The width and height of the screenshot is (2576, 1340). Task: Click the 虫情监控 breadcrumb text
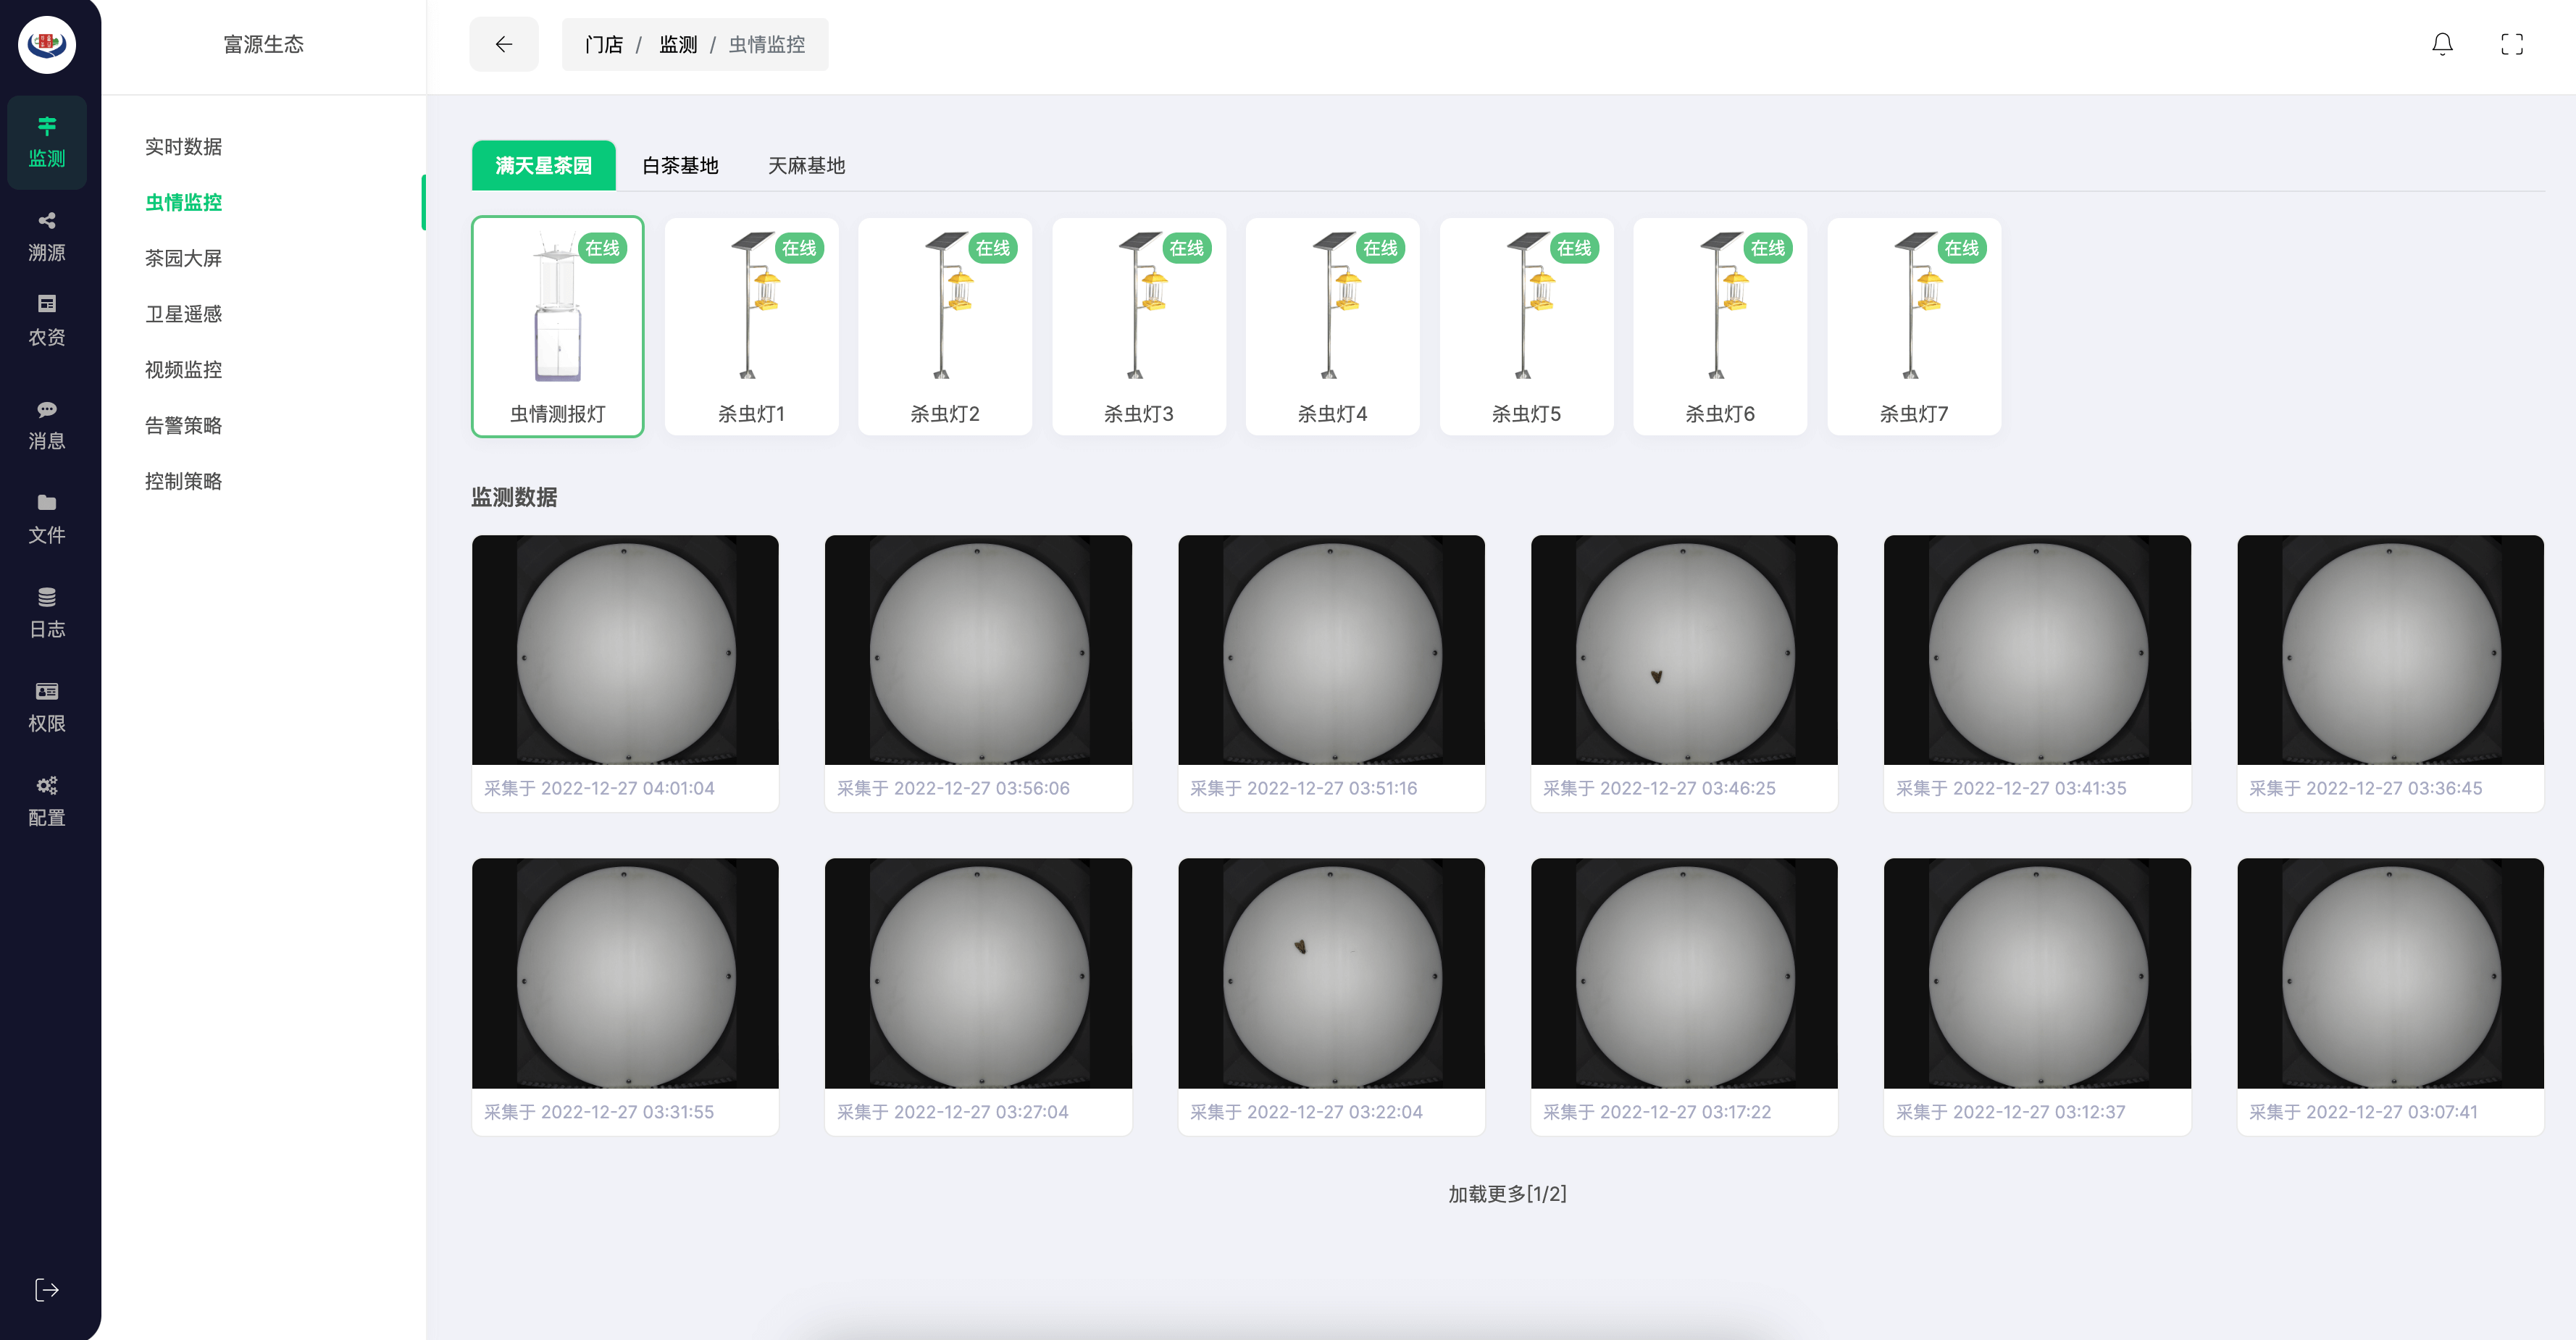tap(767, 45)
